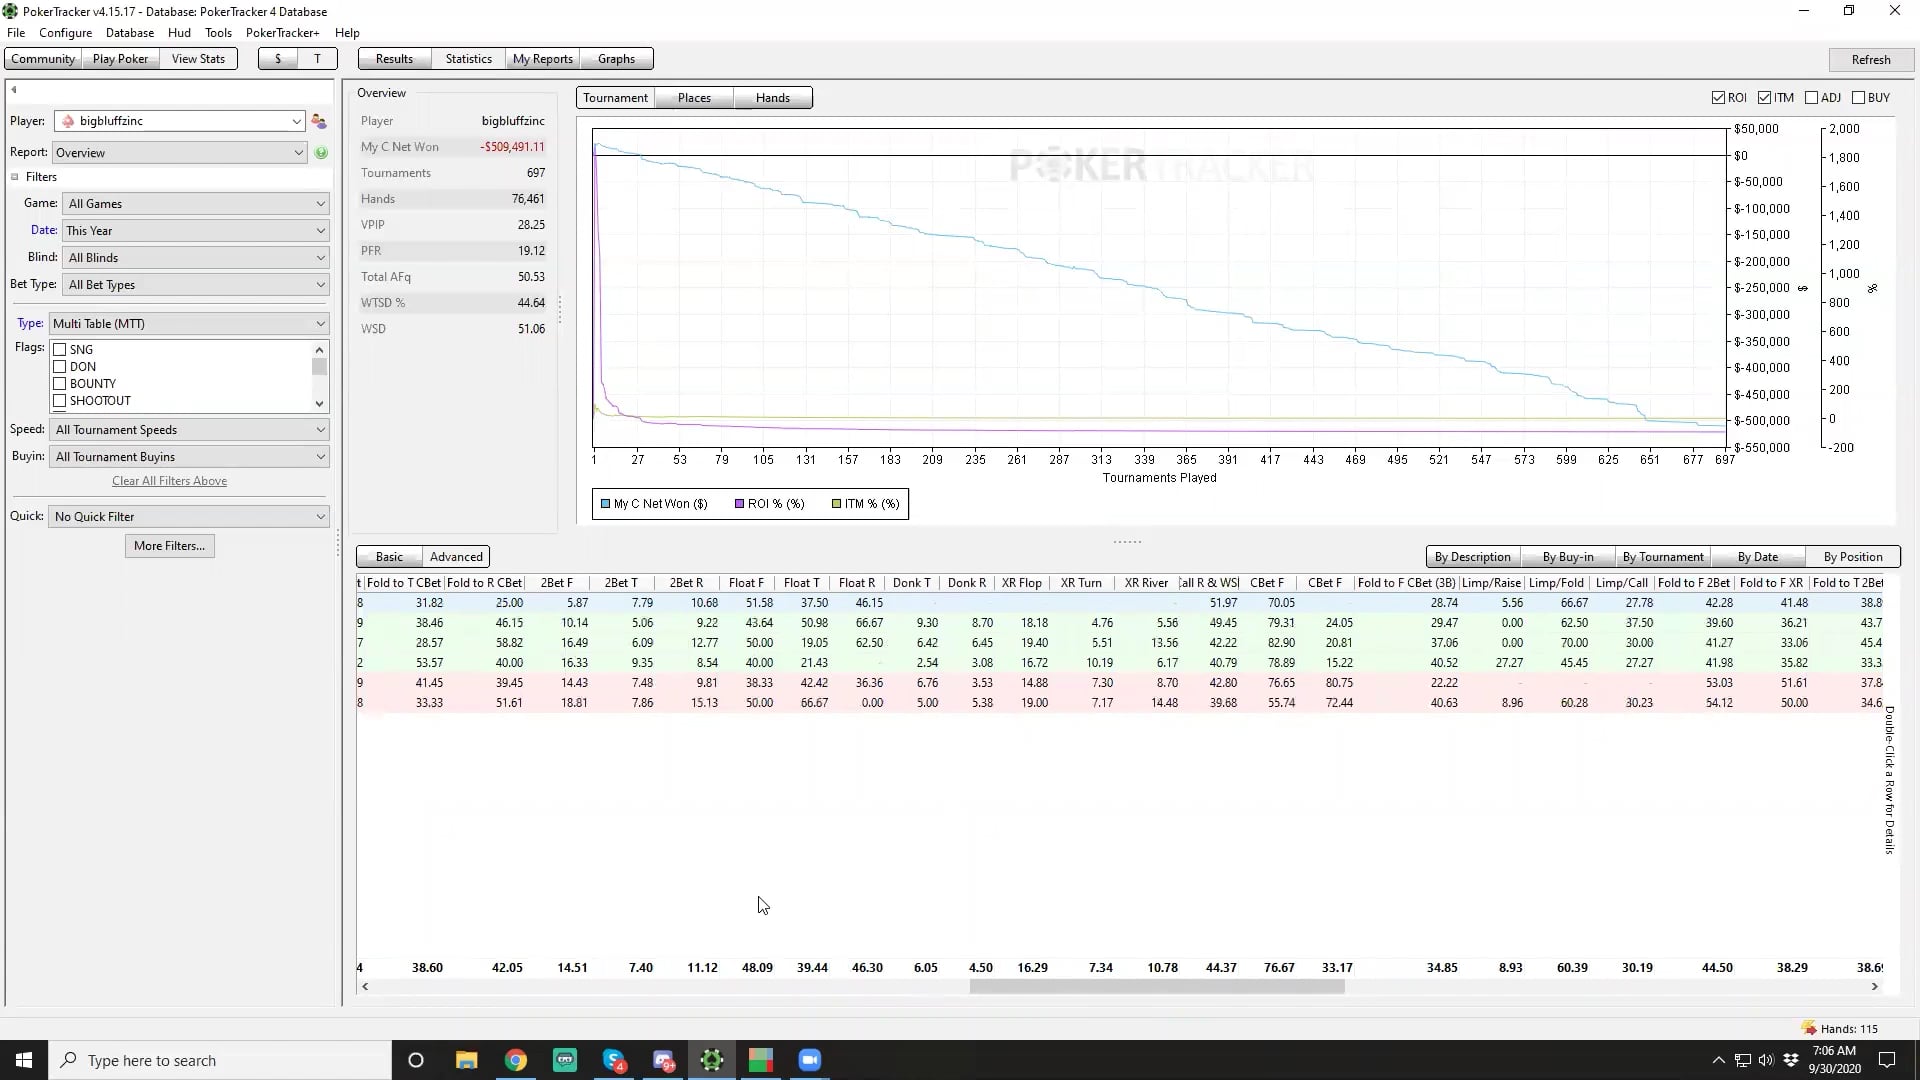Open Skype from the taskbar
This screenshot has height=1080, width=1920.
point(613,1060)
